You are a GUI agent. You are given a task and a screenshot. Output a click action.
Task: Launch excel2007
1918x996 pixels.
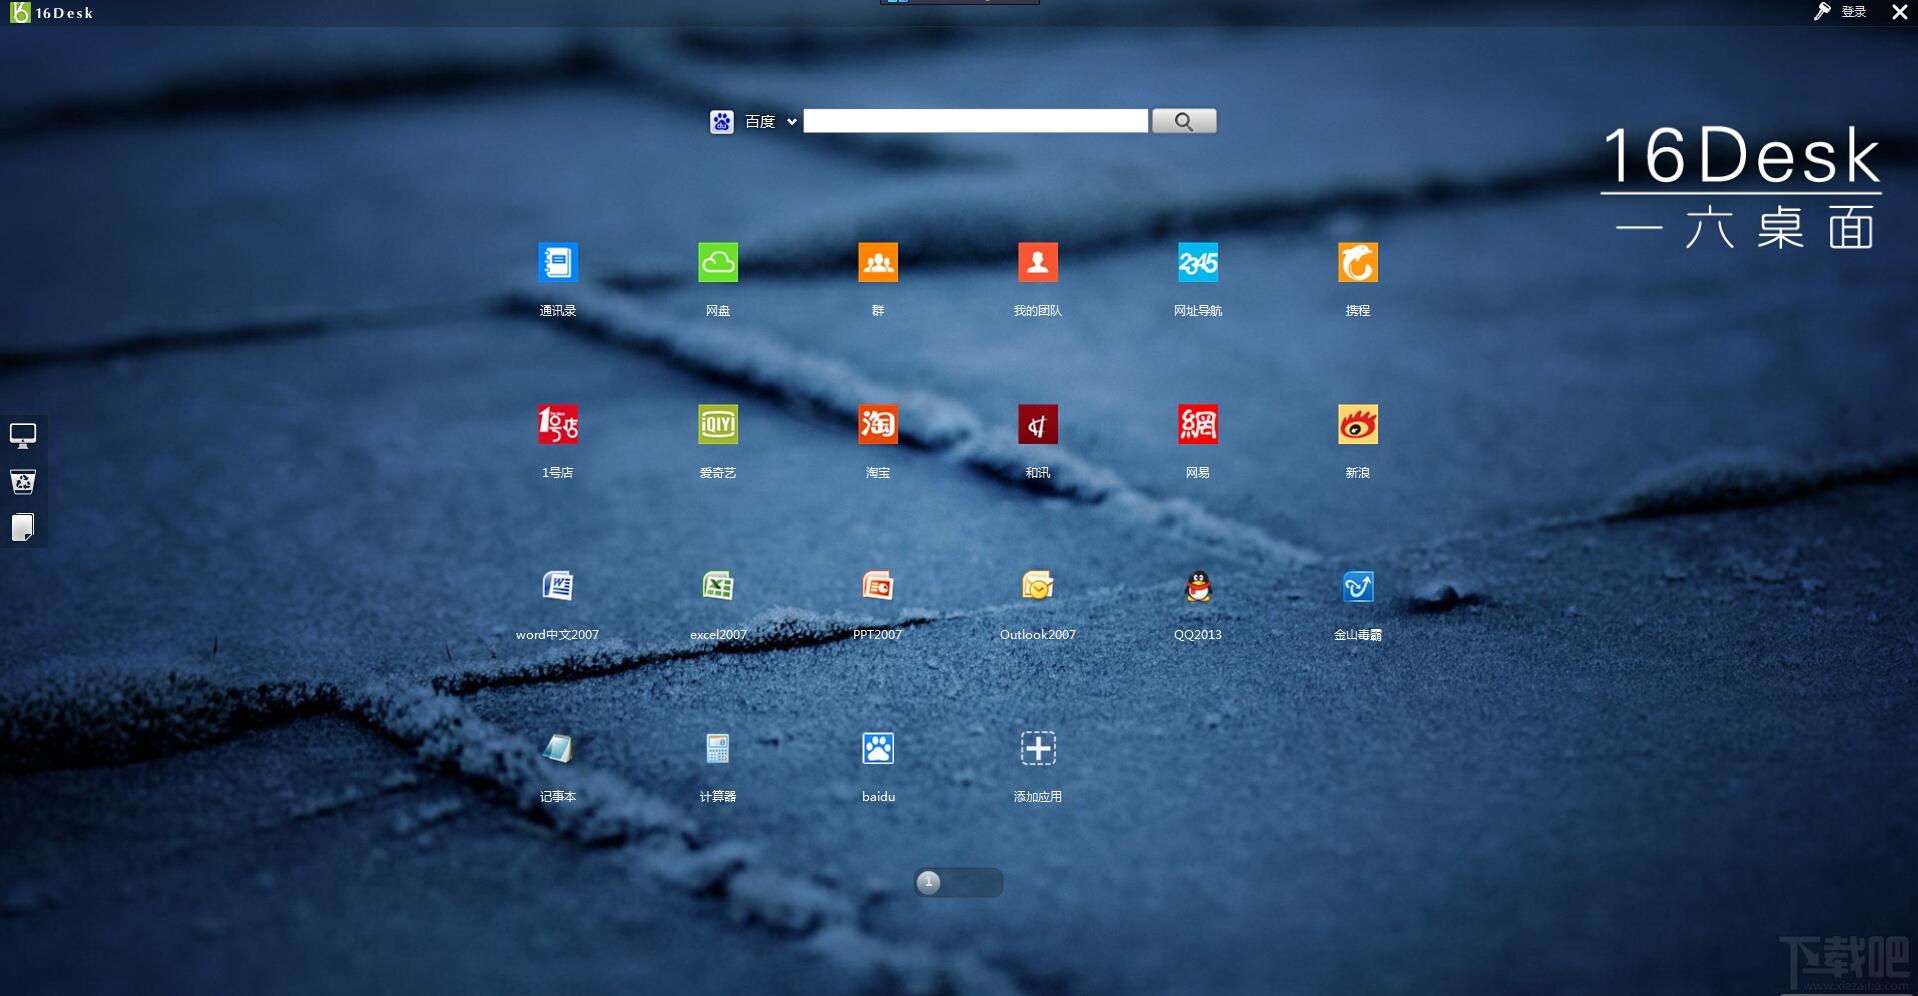[717, 586]
